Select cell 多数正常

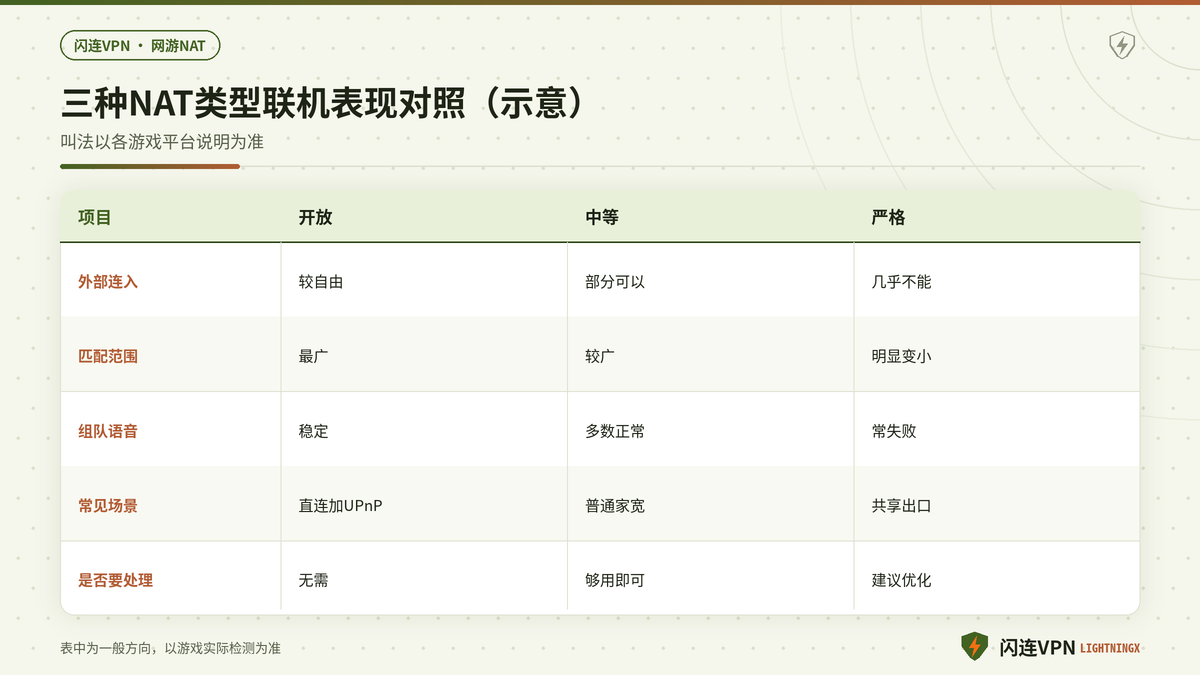click(615, 431)
